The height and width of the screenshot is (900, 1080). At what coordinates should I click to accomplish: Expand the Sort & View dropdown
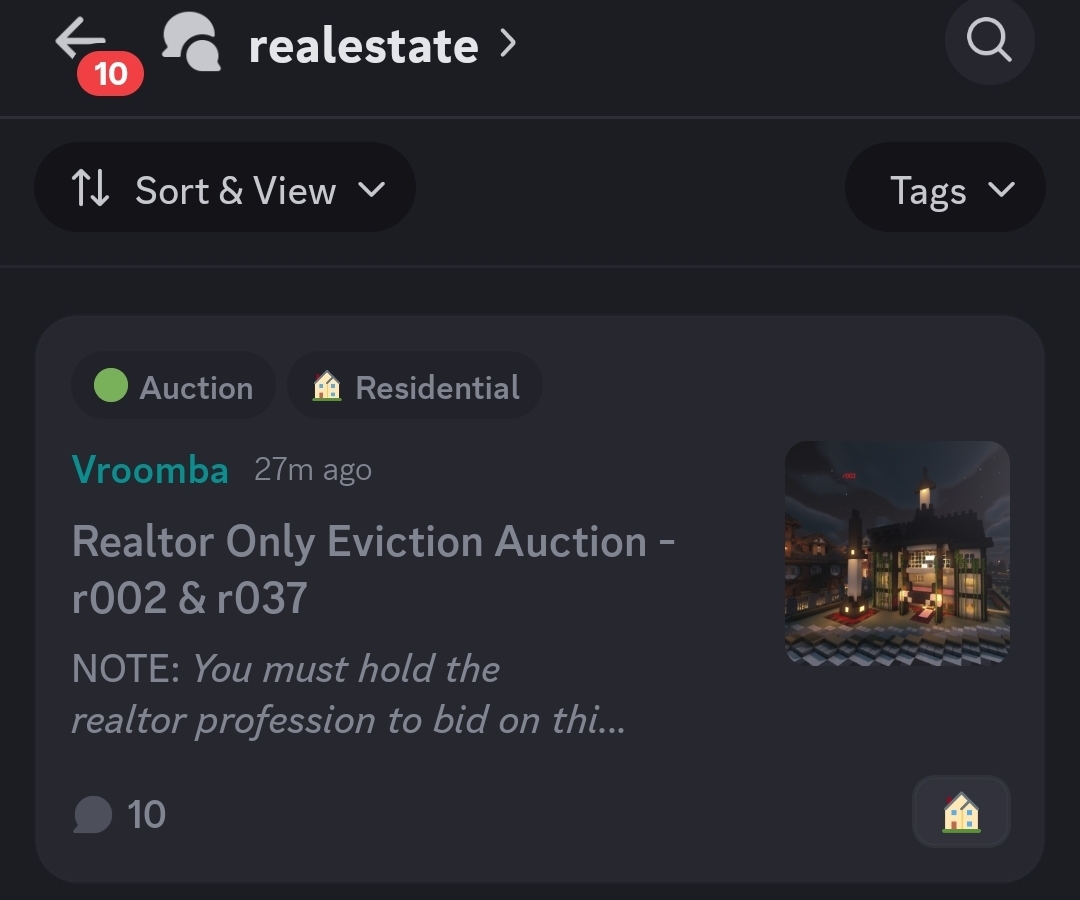(x=225, y=187)
